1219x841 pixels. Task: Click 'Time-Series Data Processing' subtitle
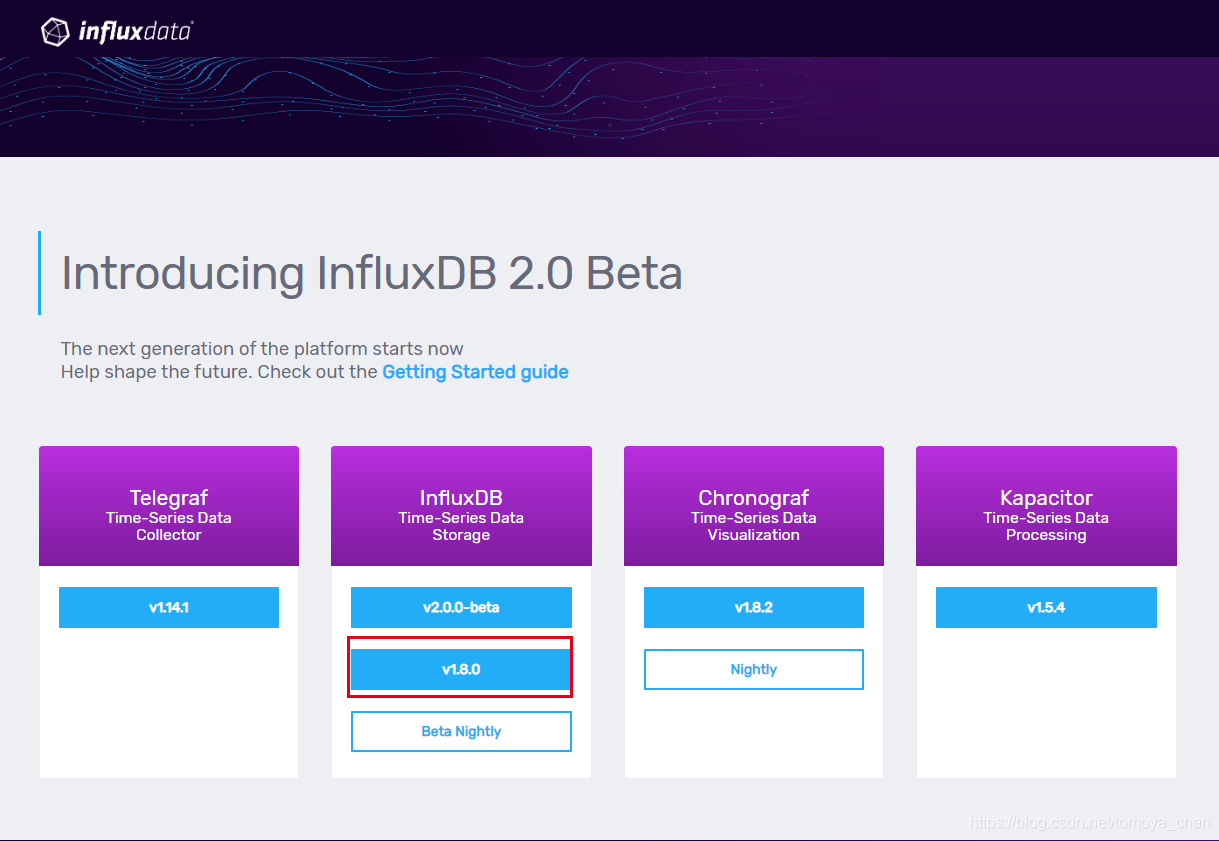pyautogui.click(x=1046, y=526)
